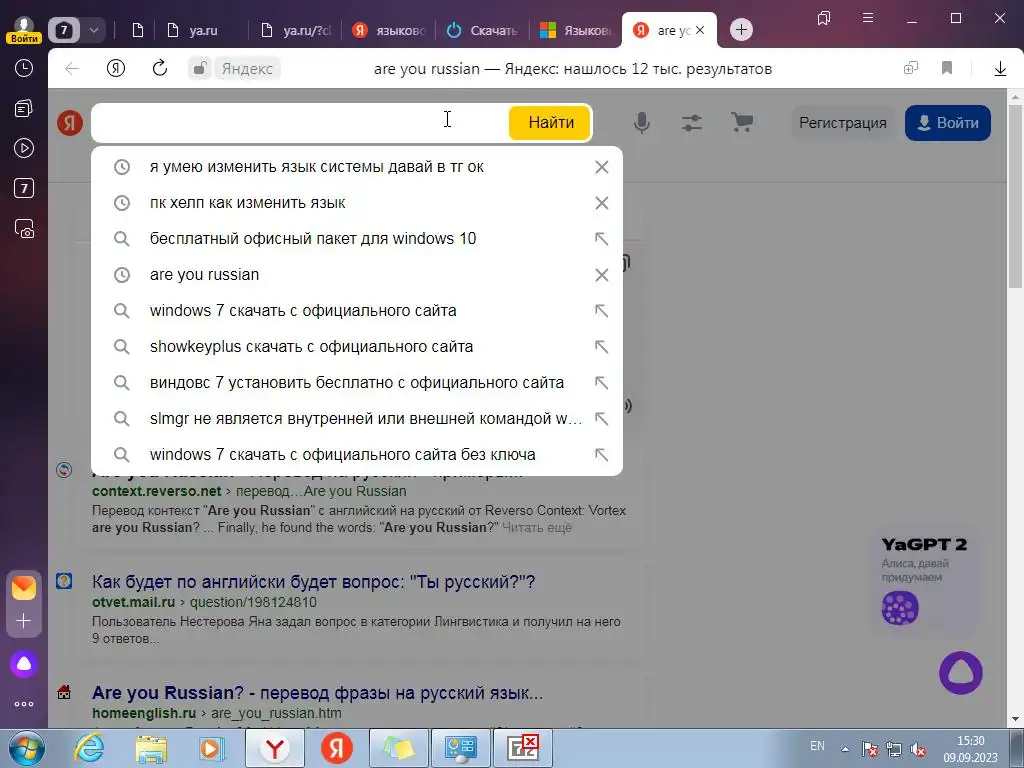This screenshot has height=768, width=1024.
Task: Remove 'я умею изменить язык' from history
Action: point(601,167)
